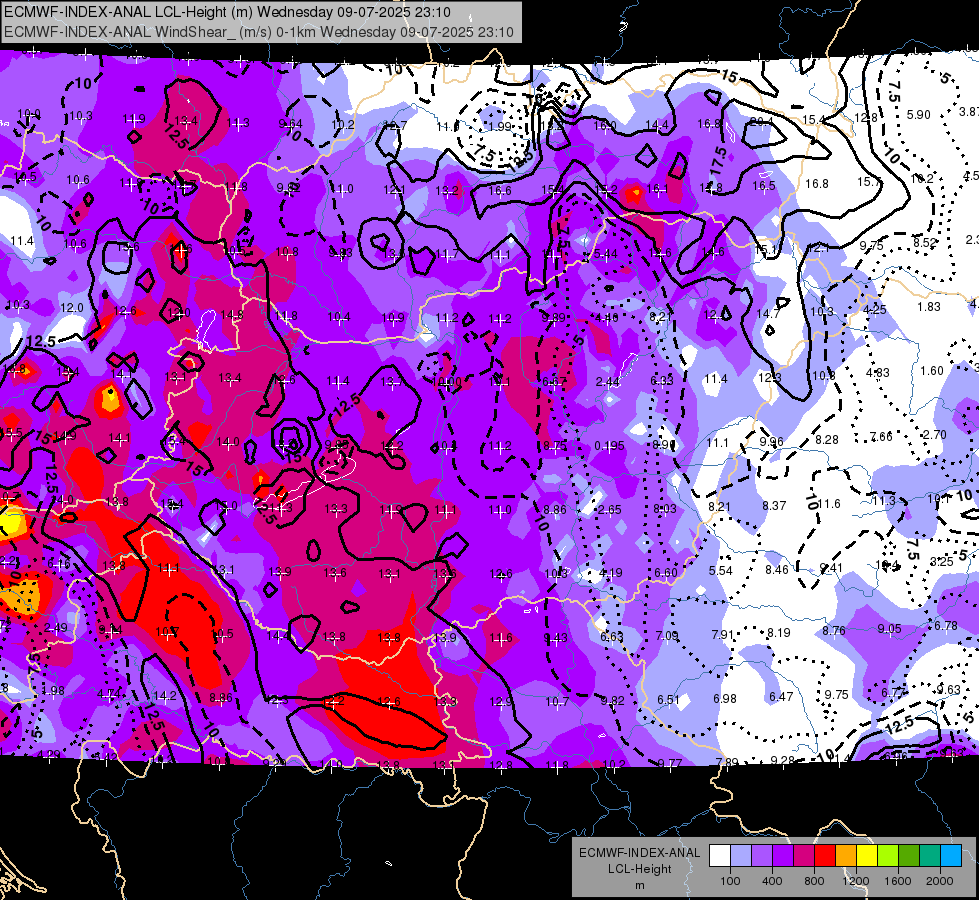This screenshot has height=900, width=979.
Task: Select the medium purple legend swatch
Action: (762, 856)
